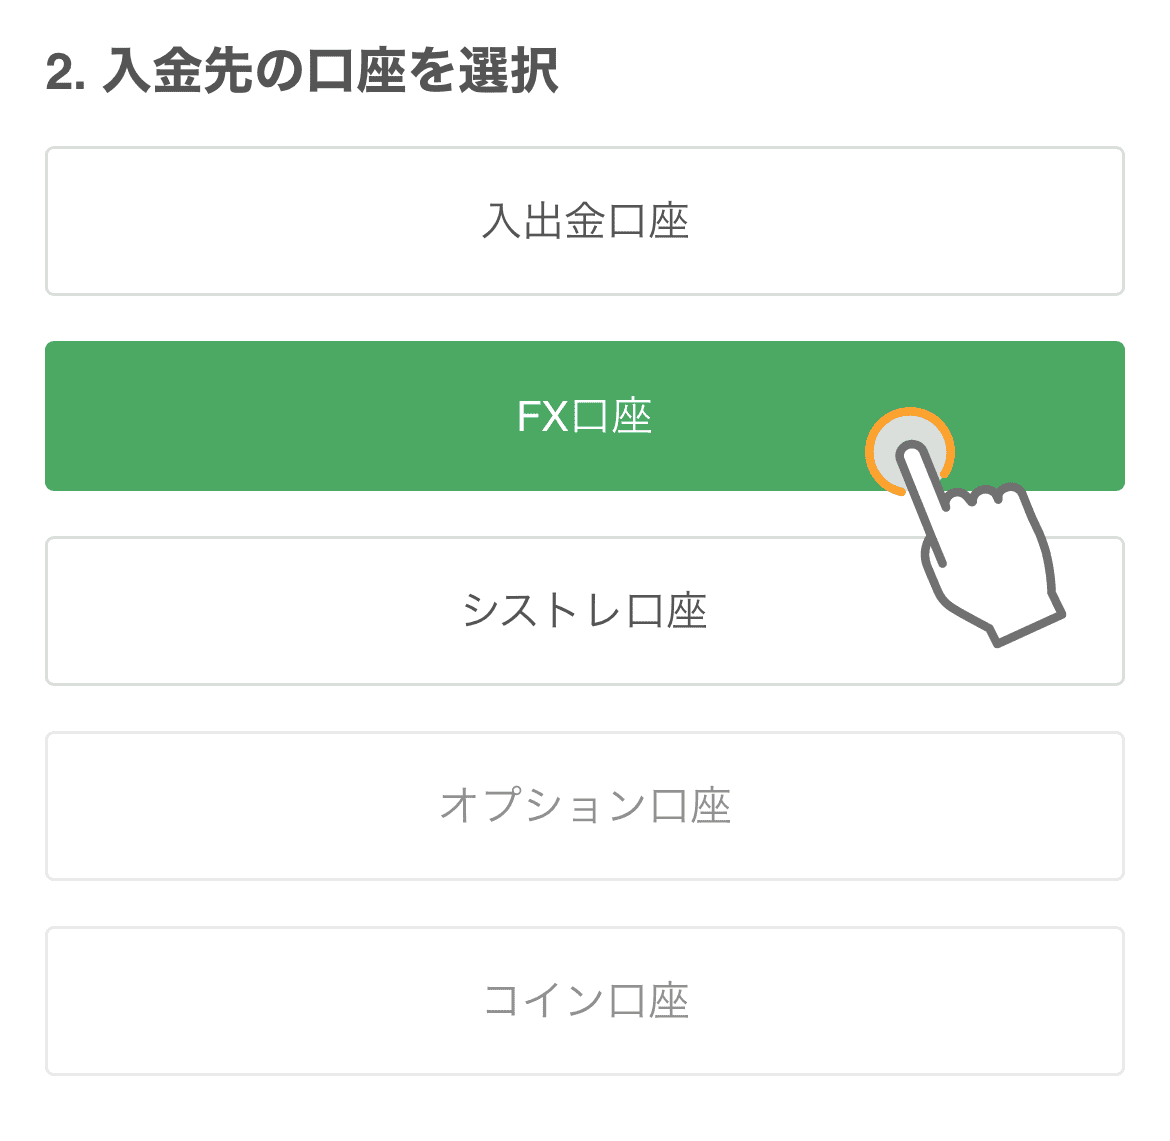The width and height of the screenshot is (1170, 1141).
Task: Click the greyed コイン口座 label text
Action: tap(584, 1001)
